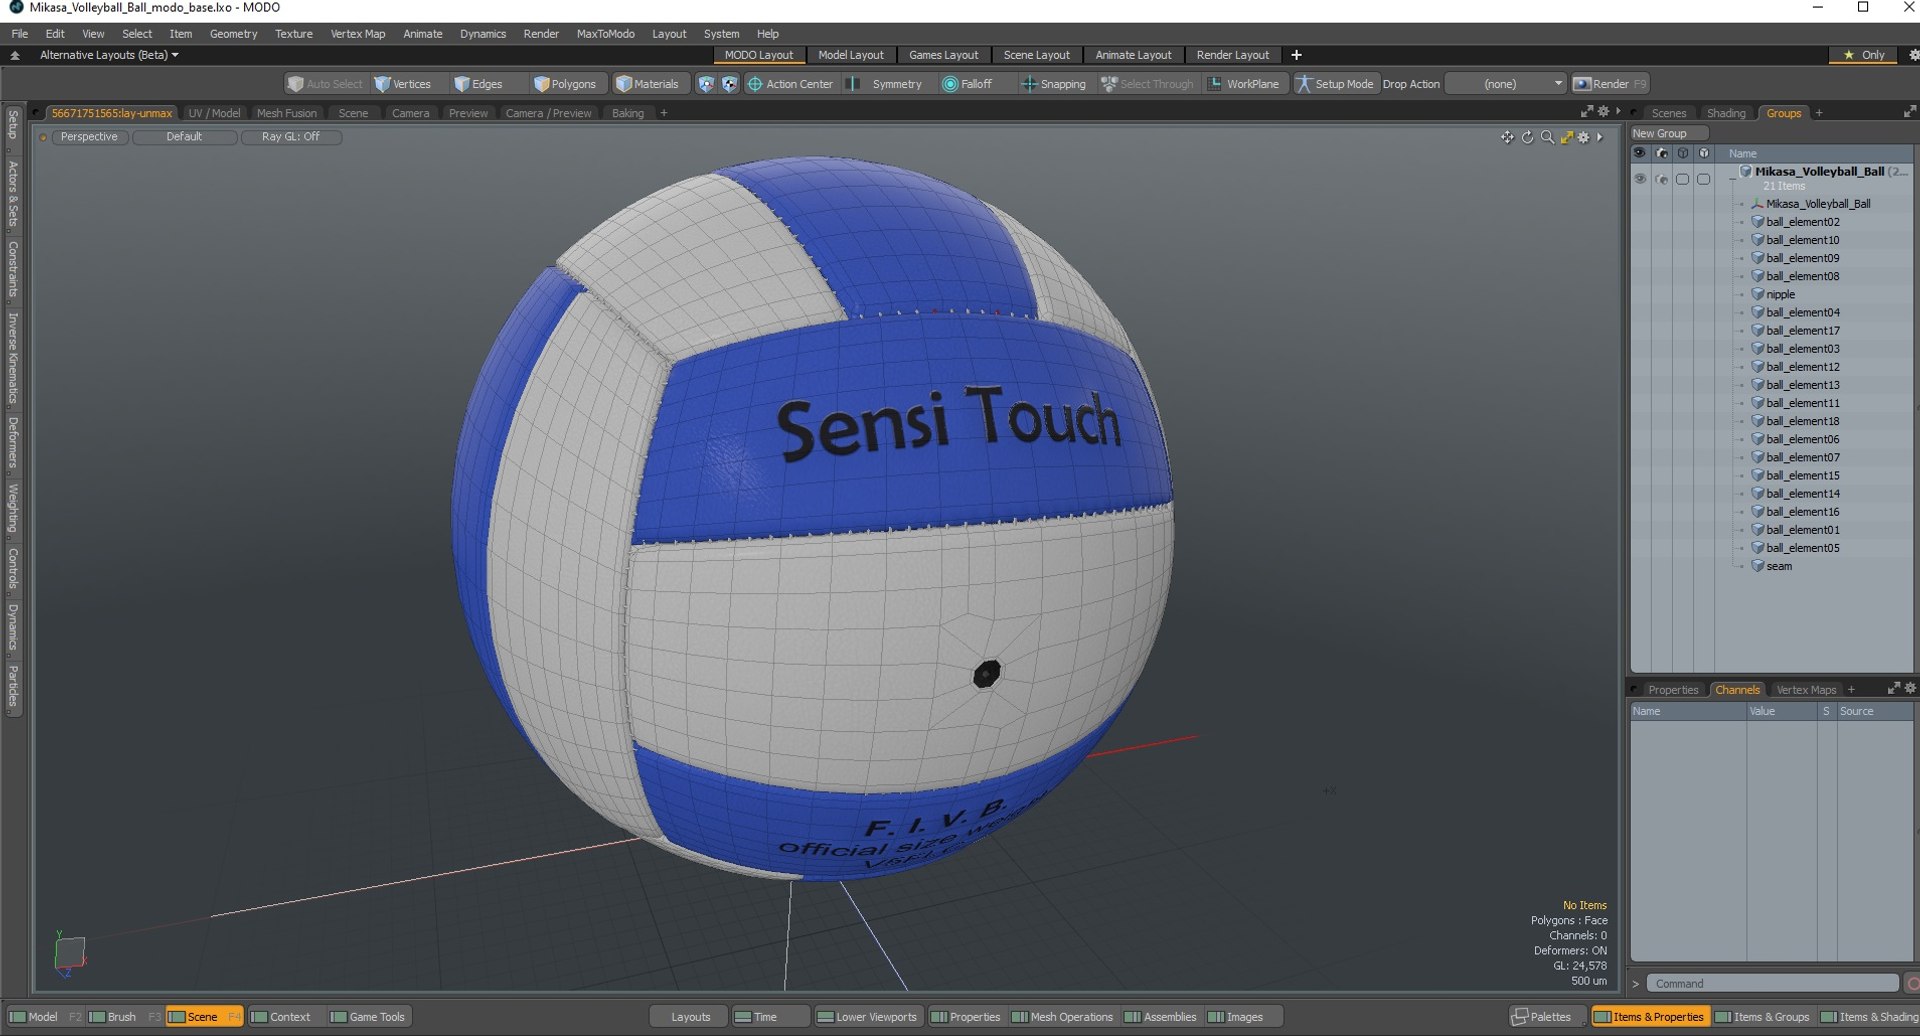Toggle Ray GL: Off button
Image resolution: width=1920 pixels, height=1036 pixels.
(x=291, y=137)
